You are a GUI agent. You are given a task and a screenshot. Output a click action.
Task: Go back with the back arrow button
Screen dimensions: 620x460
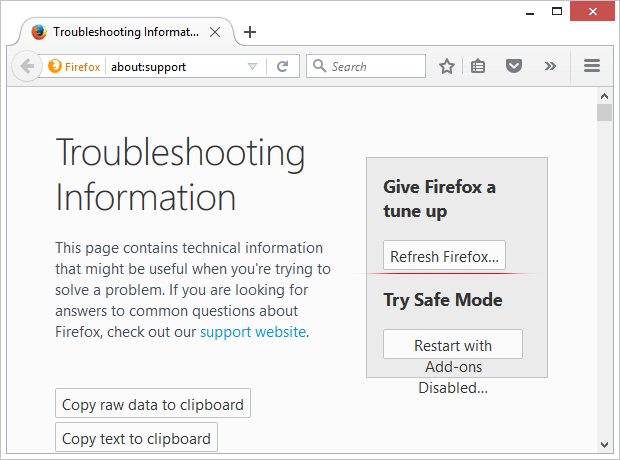(x=27, y=66)
